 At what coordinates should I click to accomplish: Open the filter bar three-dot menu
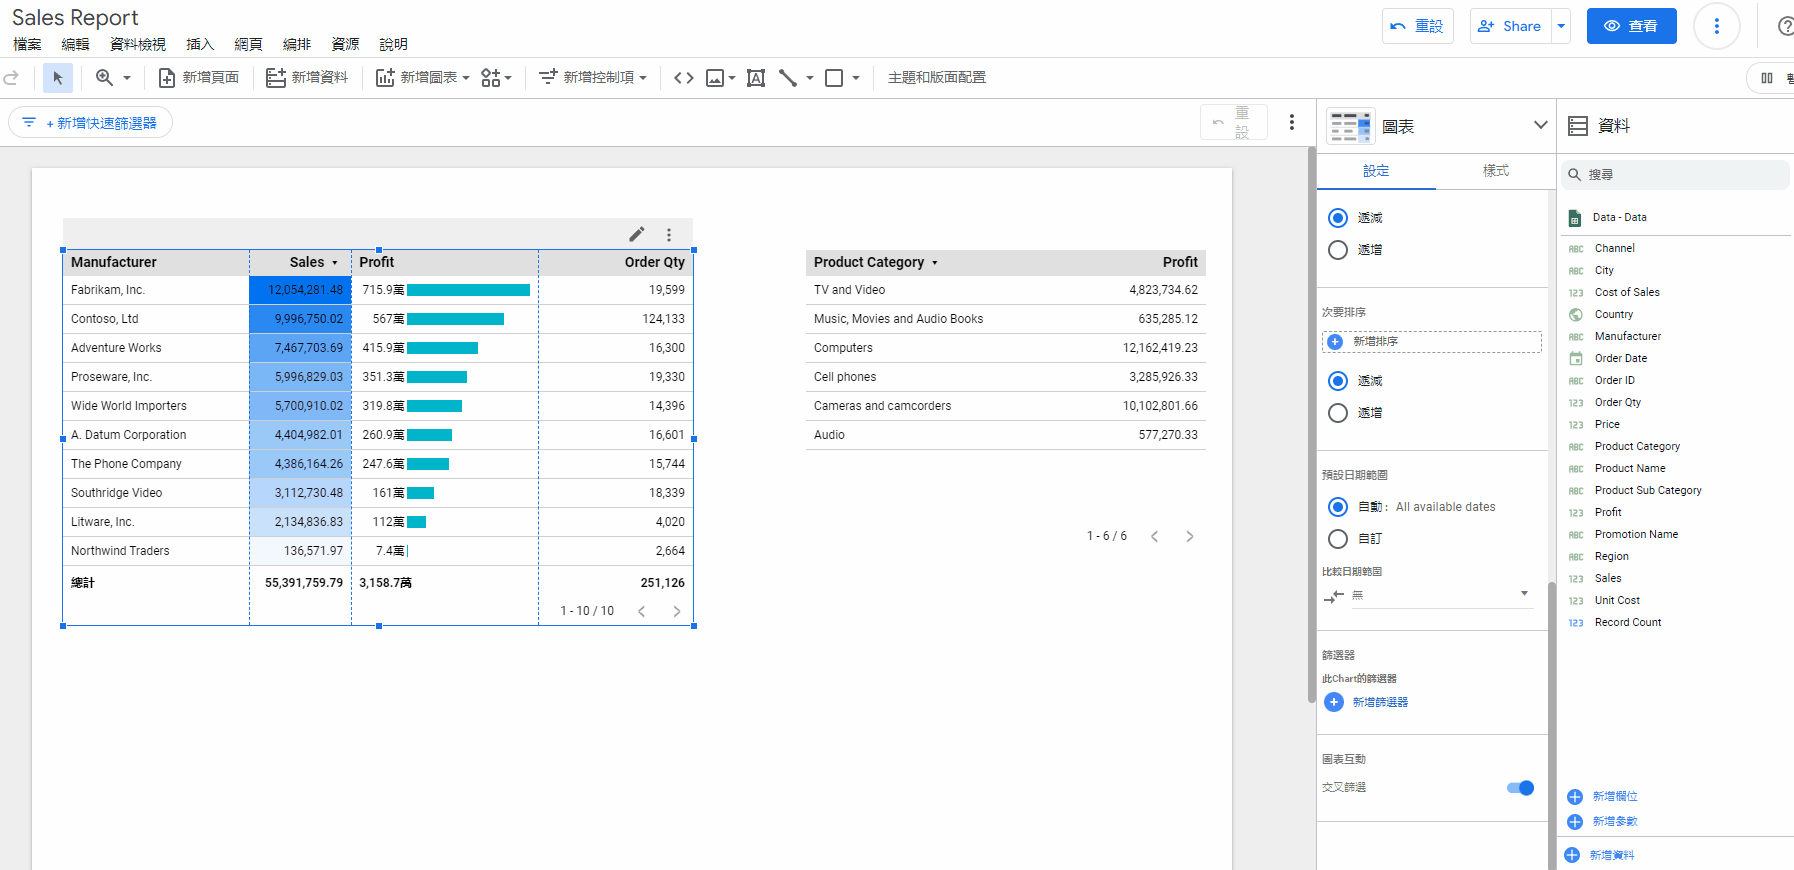tap(1292, 122)
